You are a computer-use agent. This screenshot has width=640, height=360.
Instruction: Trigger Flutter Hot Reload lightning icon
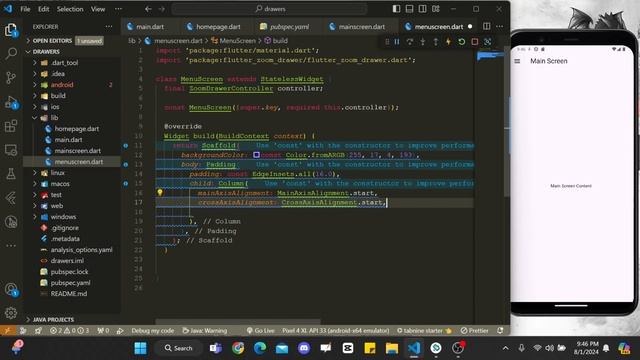click(448, 42)
